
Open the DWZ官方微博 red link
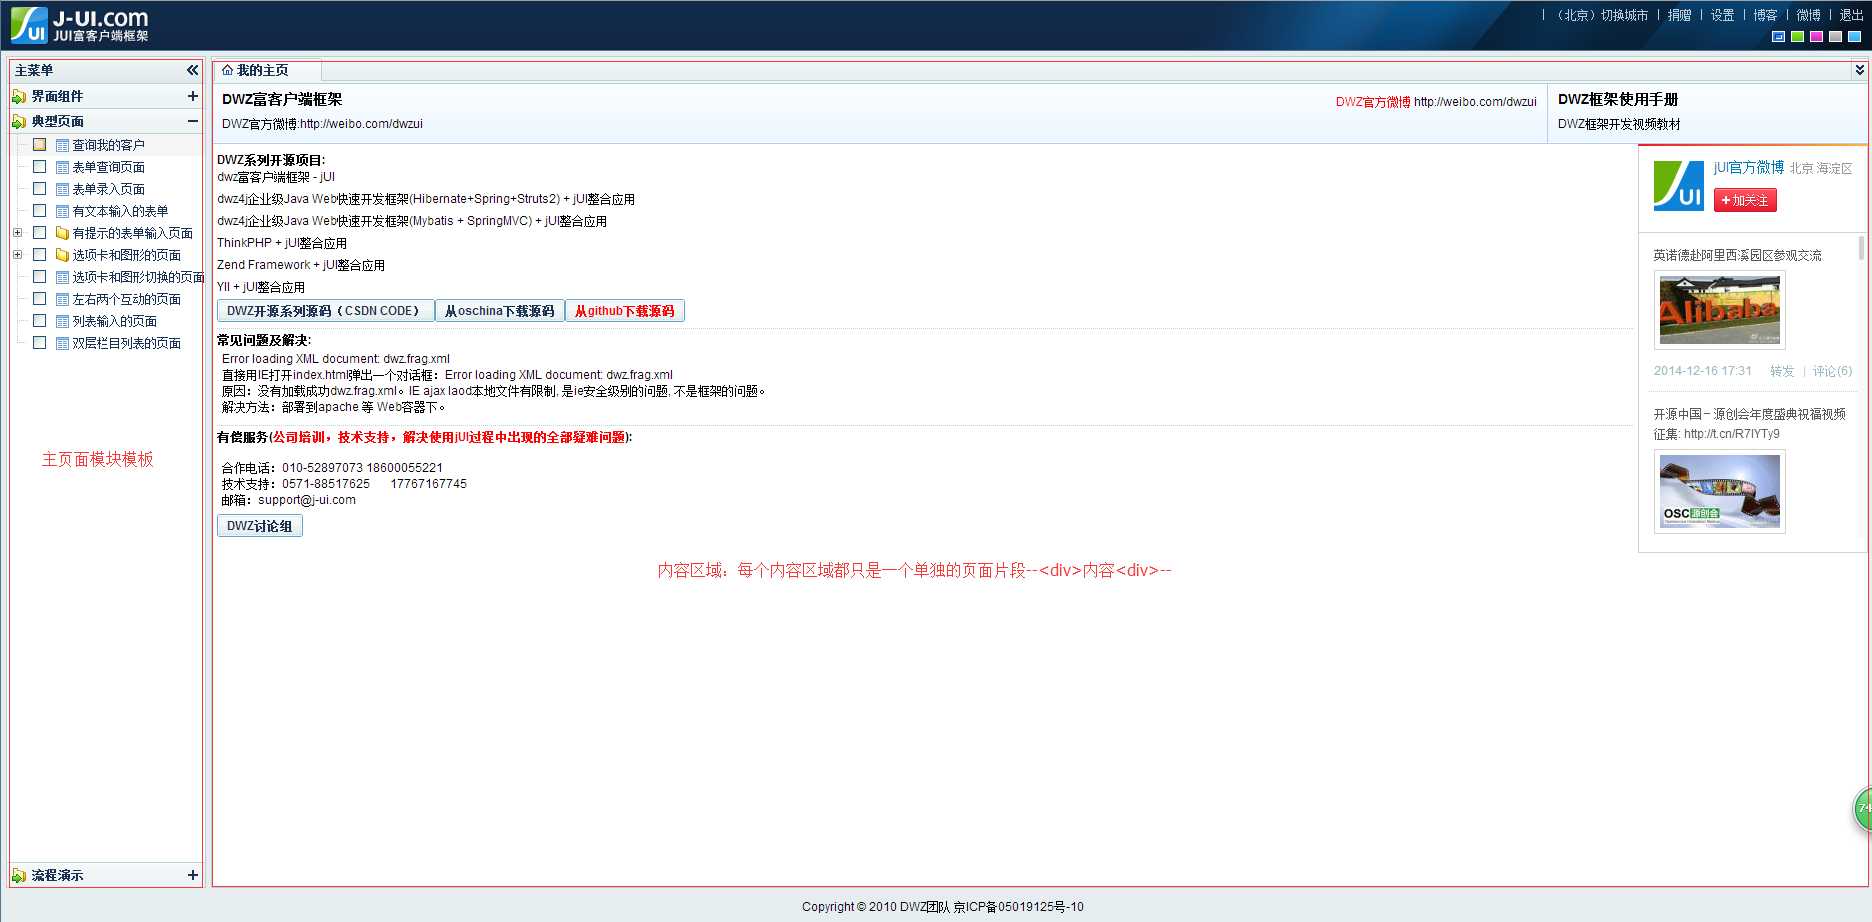click(1373, 102)
